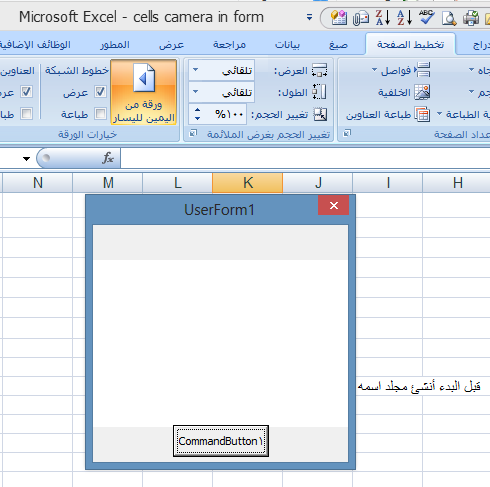Select the column K header
The height and width of the screenshot is (487, 490).
tap(247, 183)
